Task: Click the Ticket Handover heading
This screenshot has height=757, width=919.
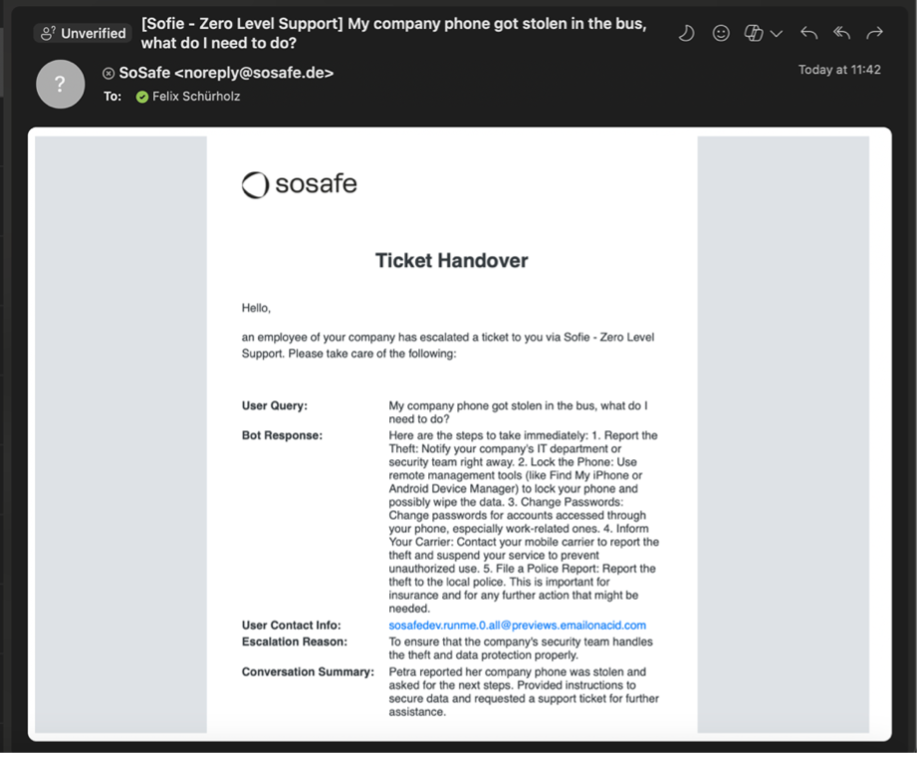Action: point(451,261)
